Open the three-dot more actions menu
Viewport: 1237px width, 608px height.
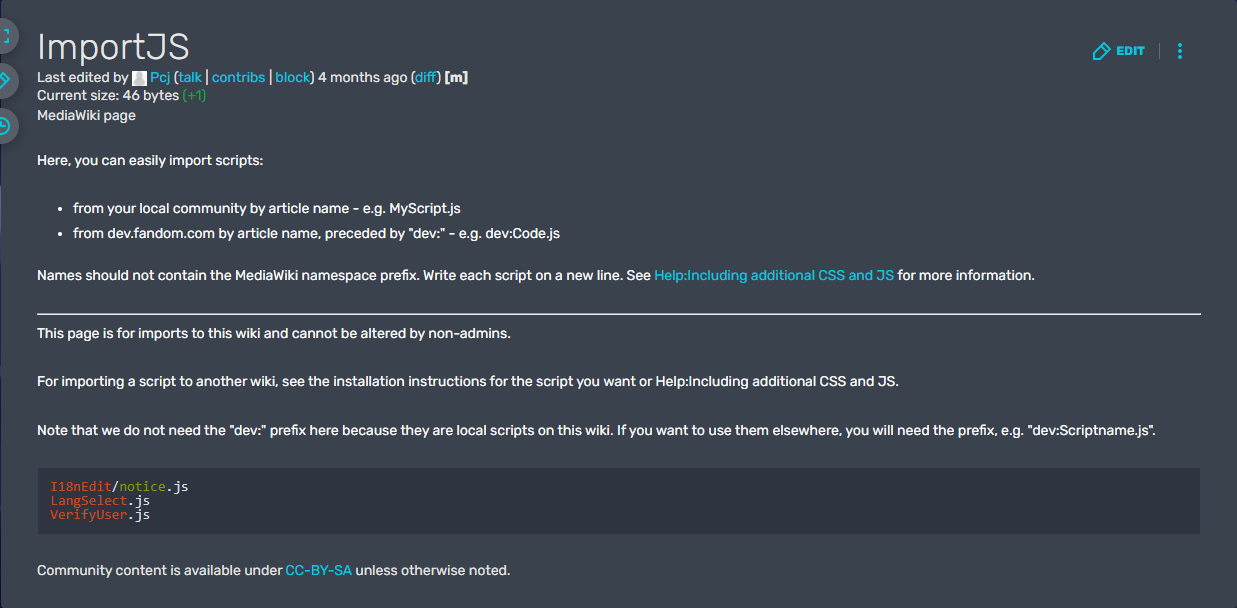tap(1180, 51)
